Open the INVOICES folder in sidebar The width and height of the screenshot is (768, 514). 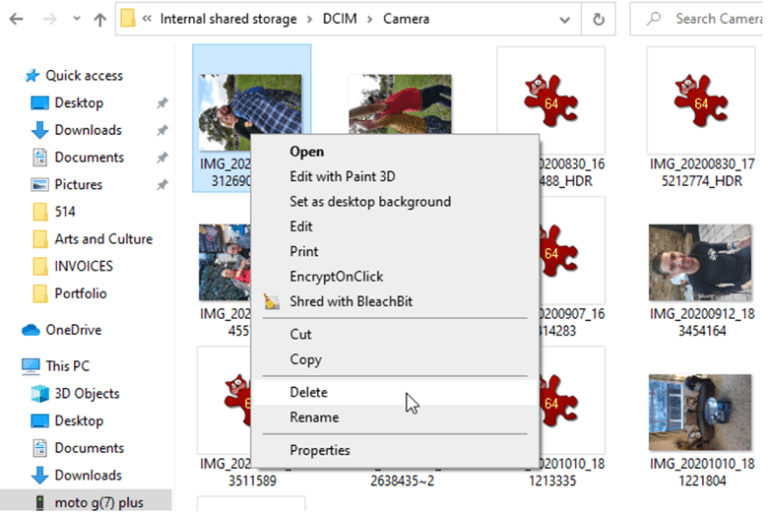point(83,266)
